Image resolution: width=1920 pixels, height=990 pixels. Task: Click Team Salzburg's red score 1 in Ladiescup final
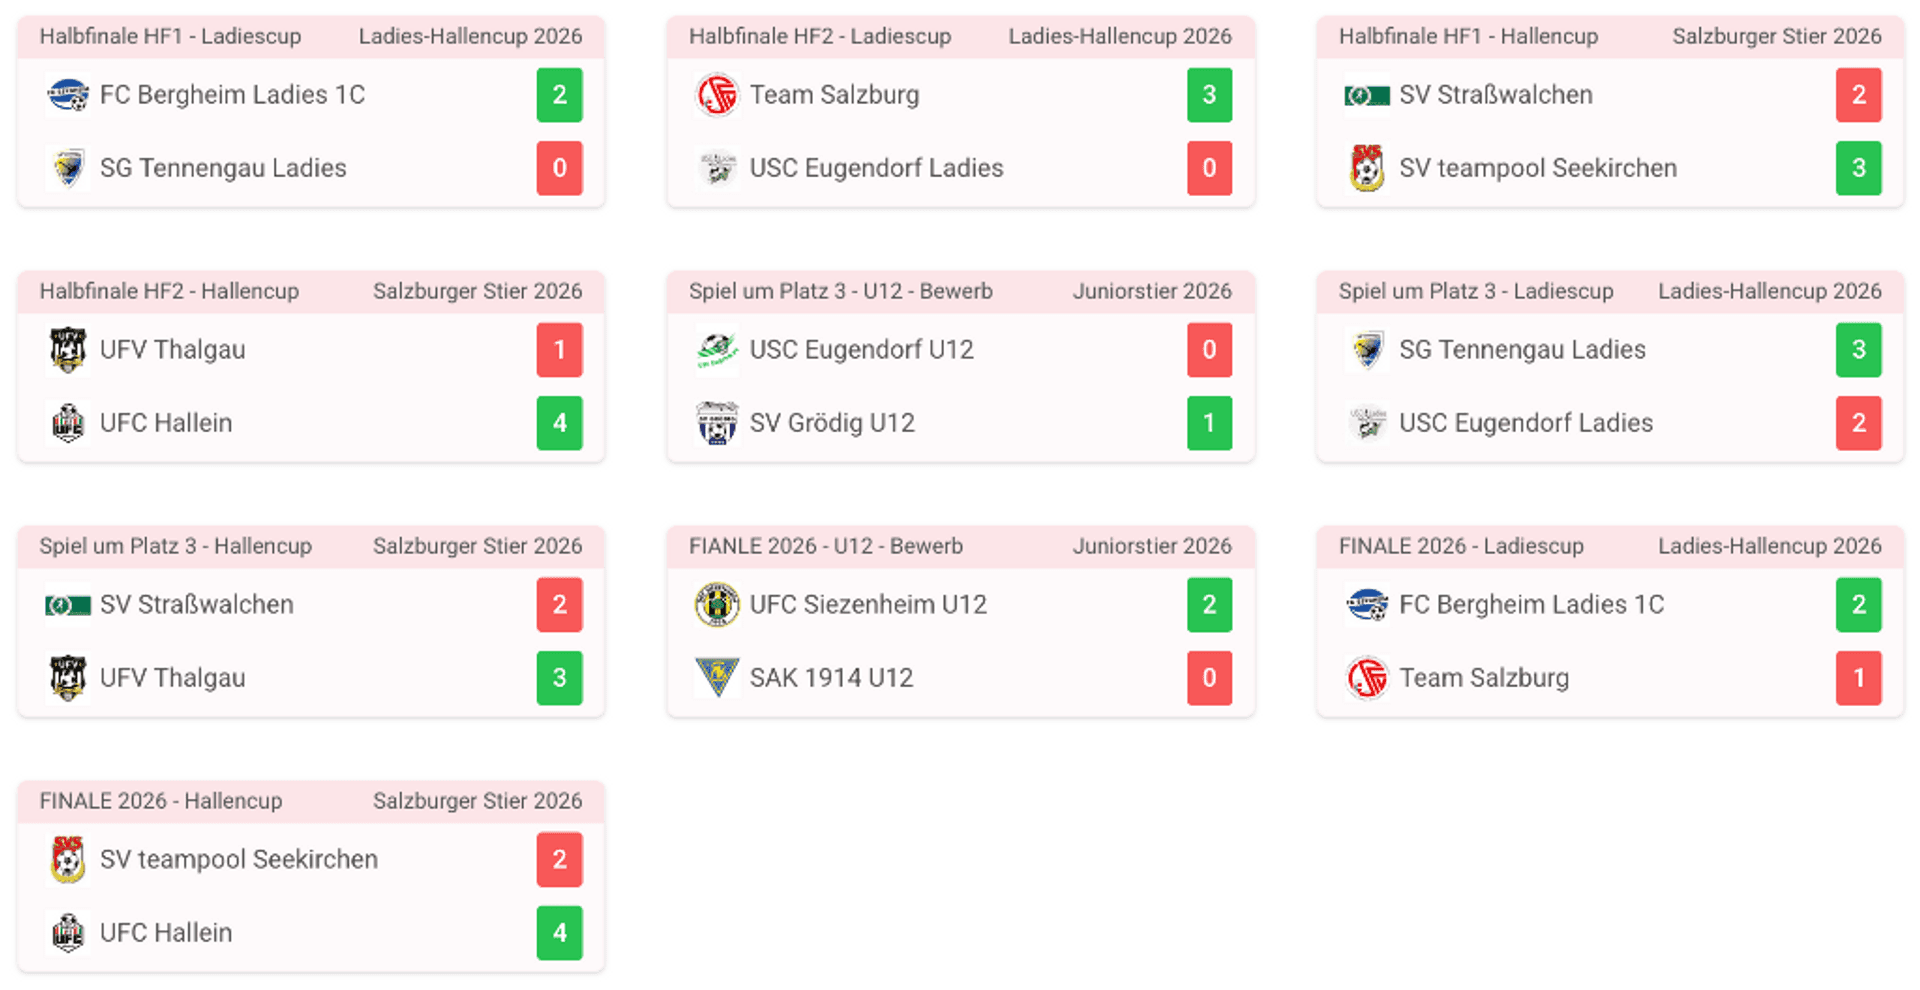pos(1858,678)
